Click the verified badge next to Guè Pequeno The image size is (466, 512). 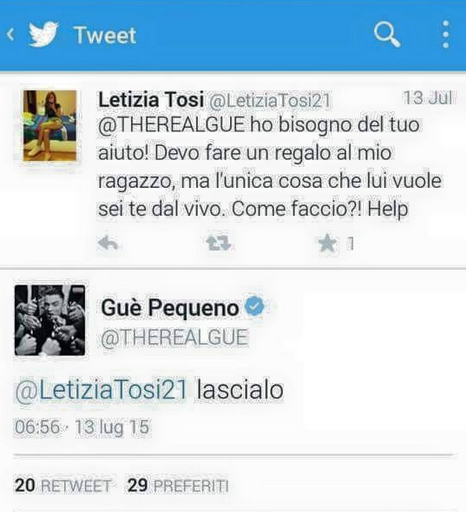pos(255,306)
